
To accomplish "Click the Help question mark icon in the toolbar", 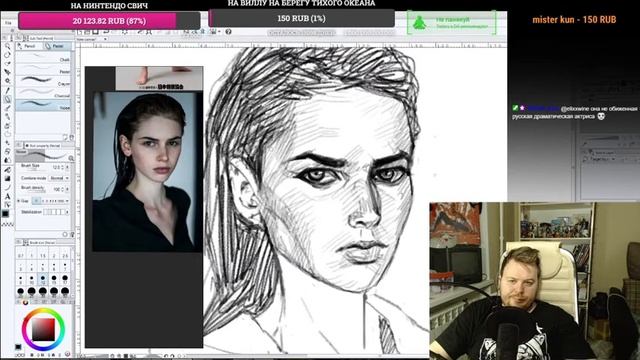I will point(228,31).
